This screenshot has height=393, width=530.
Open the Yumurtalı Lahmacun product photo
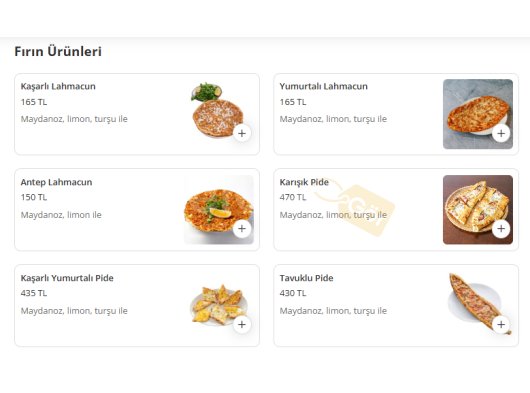point(478,114)
